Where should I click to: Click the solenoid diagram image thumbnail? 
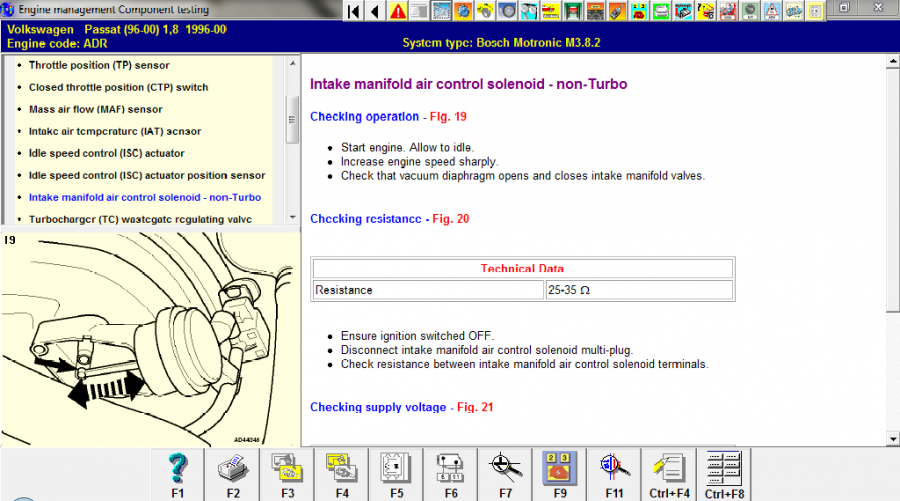pyautogui.click(x=150, y=340)
